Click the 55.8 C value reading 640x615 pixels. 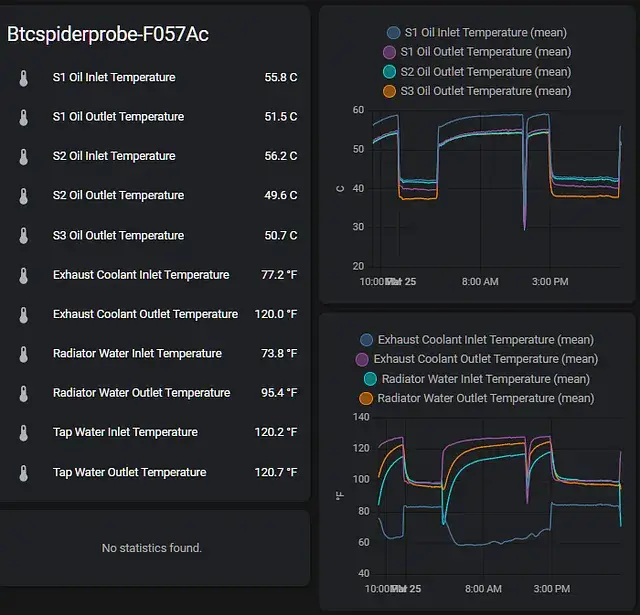tap(280, 78)
